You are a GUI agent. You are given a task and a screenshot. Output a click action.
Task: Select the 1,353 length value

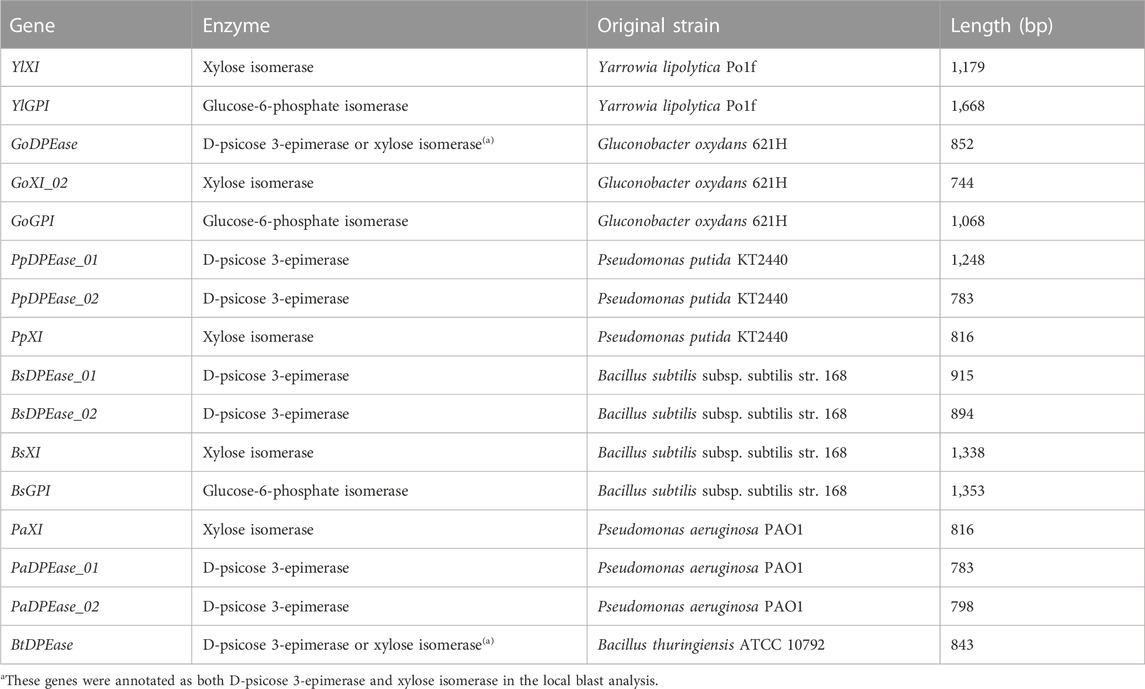click(x=968, y=491)
